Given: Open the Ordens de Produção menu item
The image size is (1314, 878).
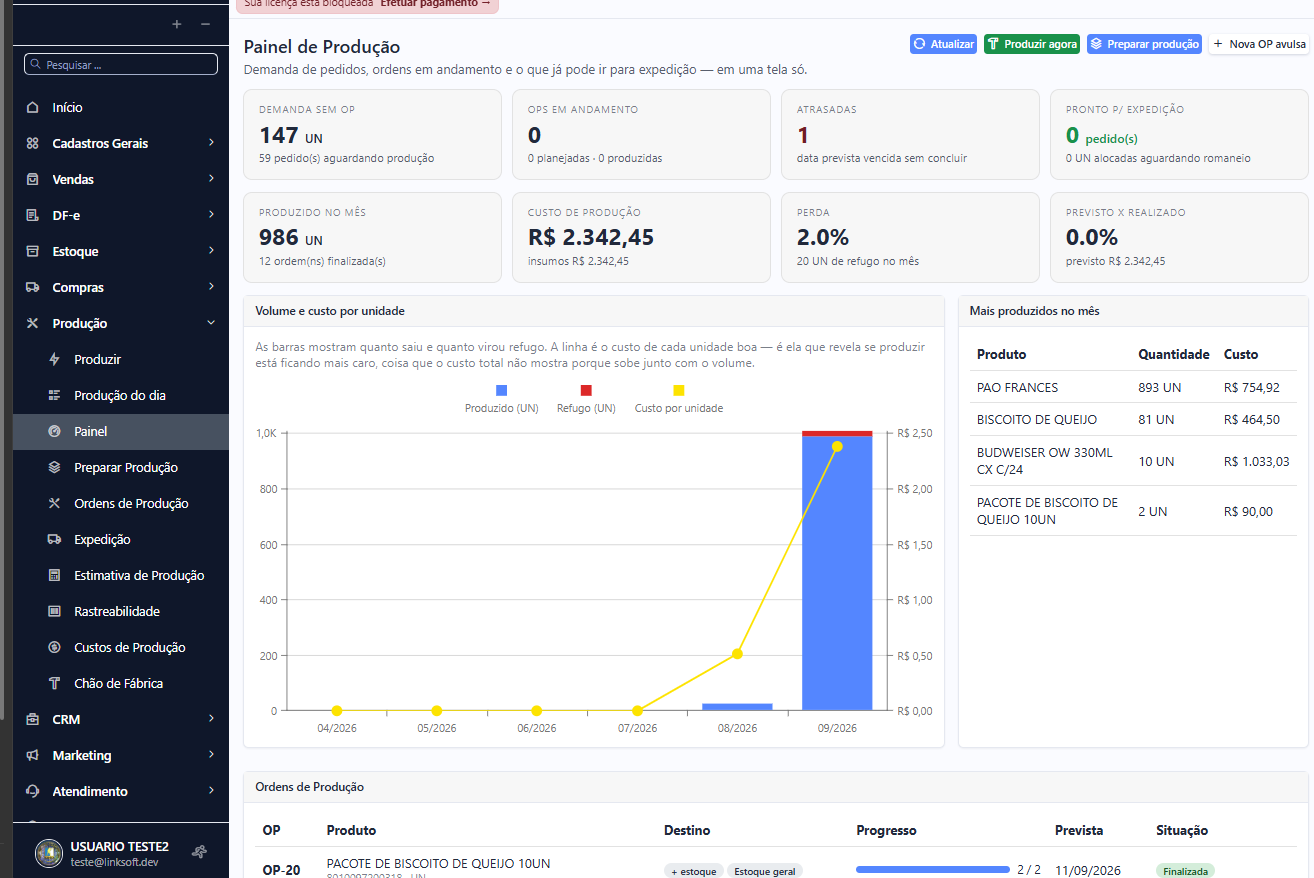Looking at the screenshot, I should pyautogui.click(x=121, y=503).
